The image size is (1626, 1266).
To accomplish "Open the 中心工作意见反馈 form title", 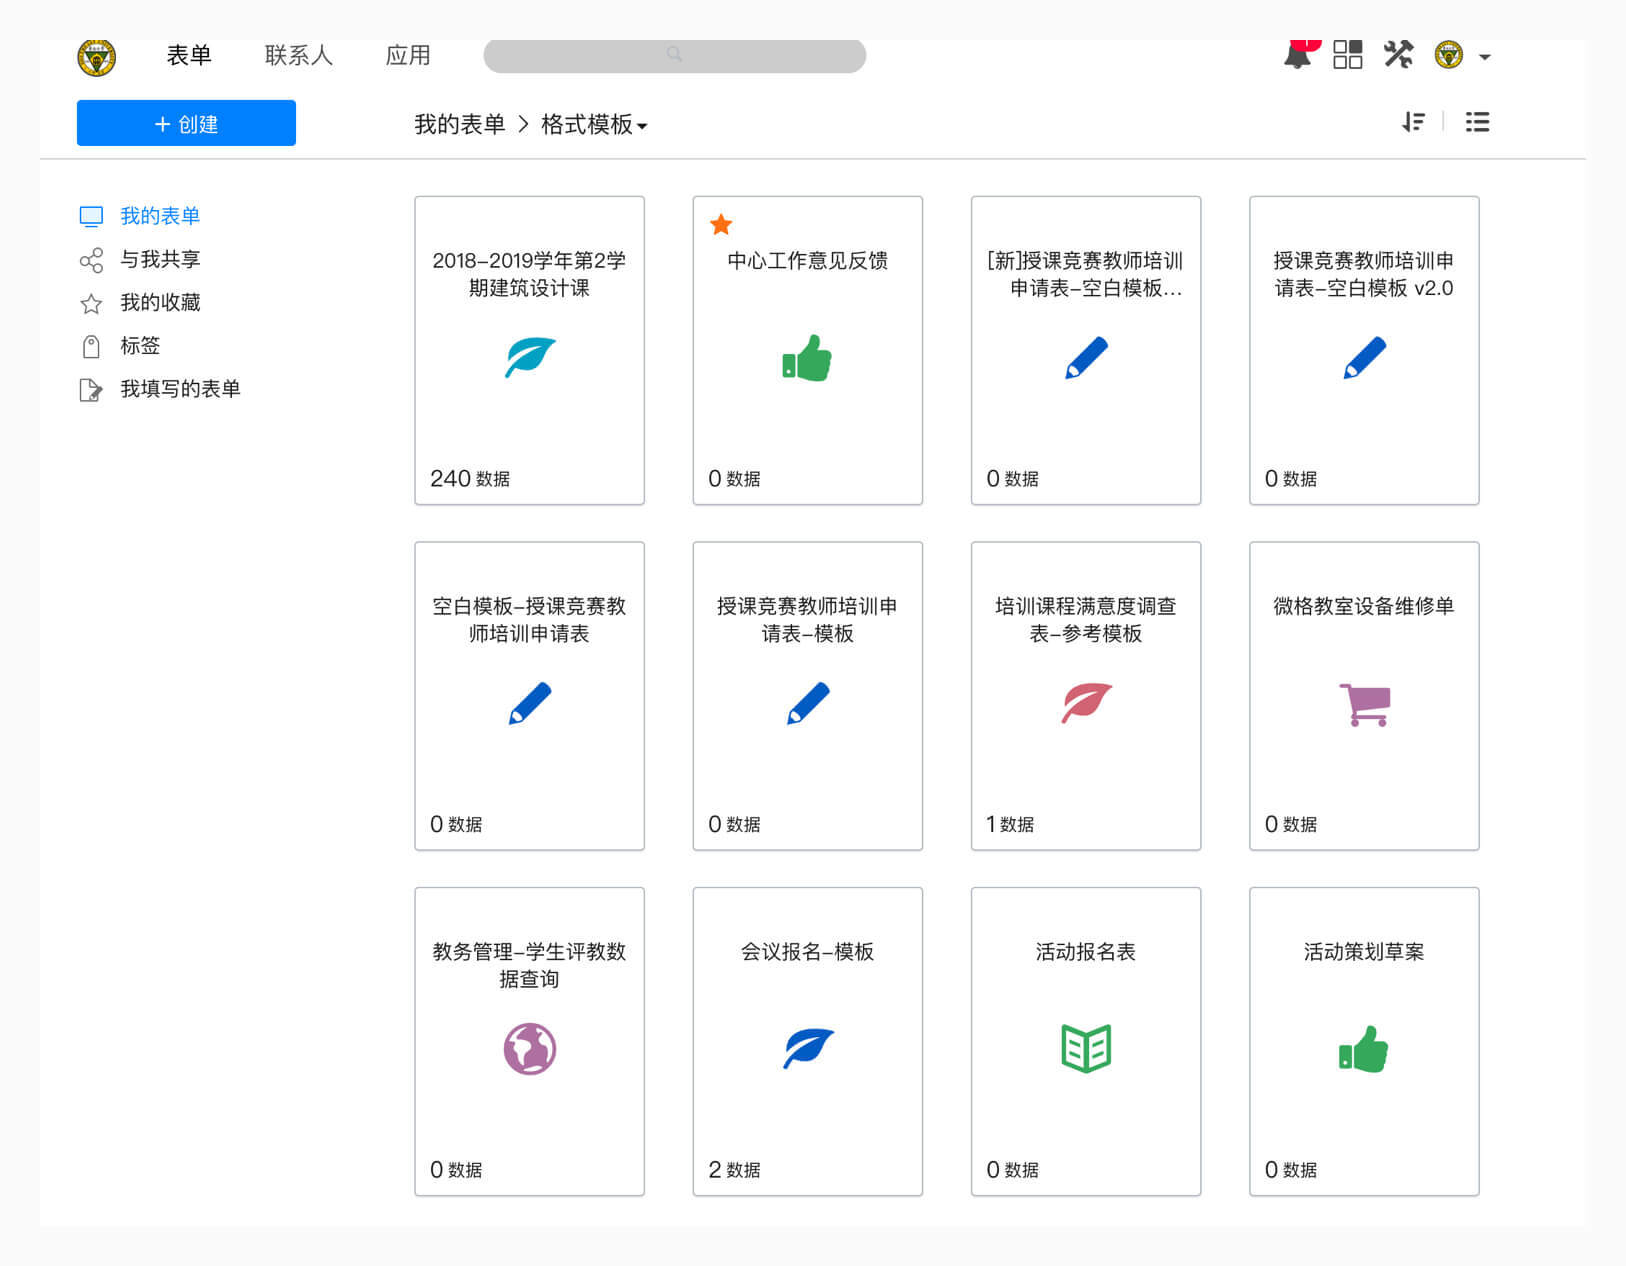I will tap(807, 261).
